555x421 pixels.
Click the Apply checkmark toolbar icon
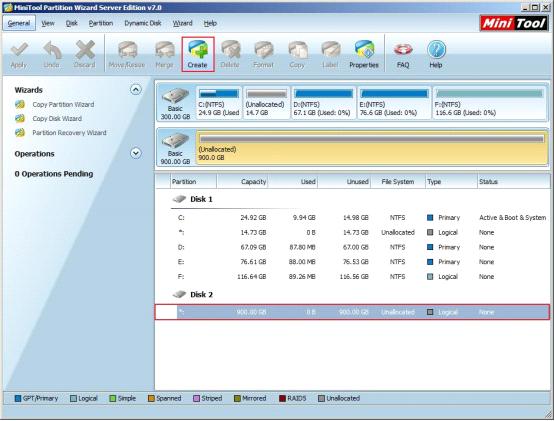pyautogui.click(x=19, y=50)
